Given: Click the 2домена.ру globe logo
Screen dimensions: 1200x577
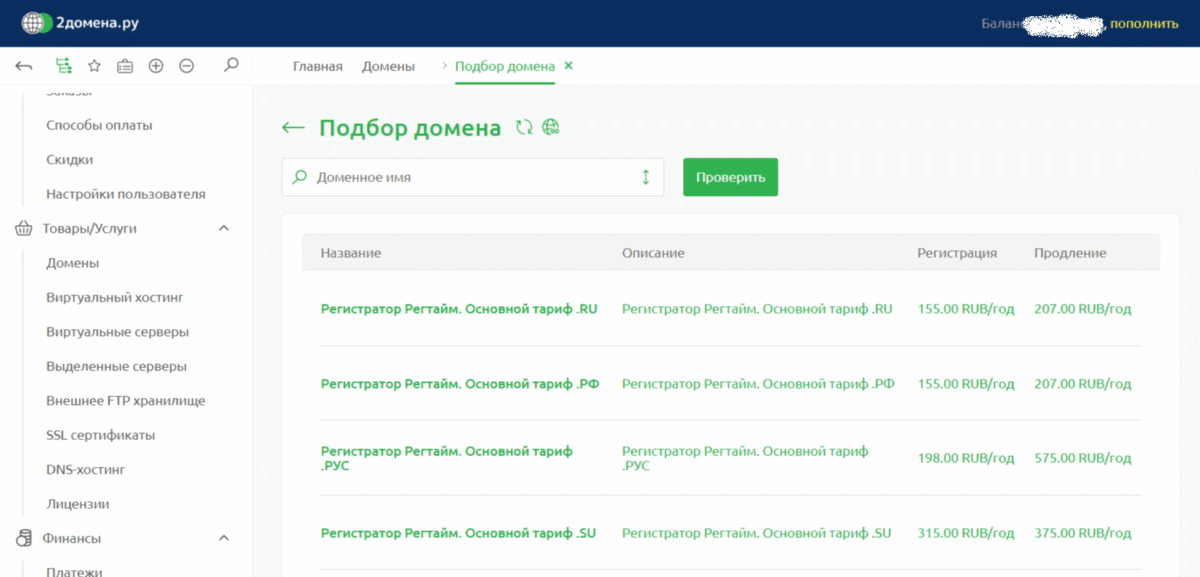Looking at the screenshot, I should point(37,23).
